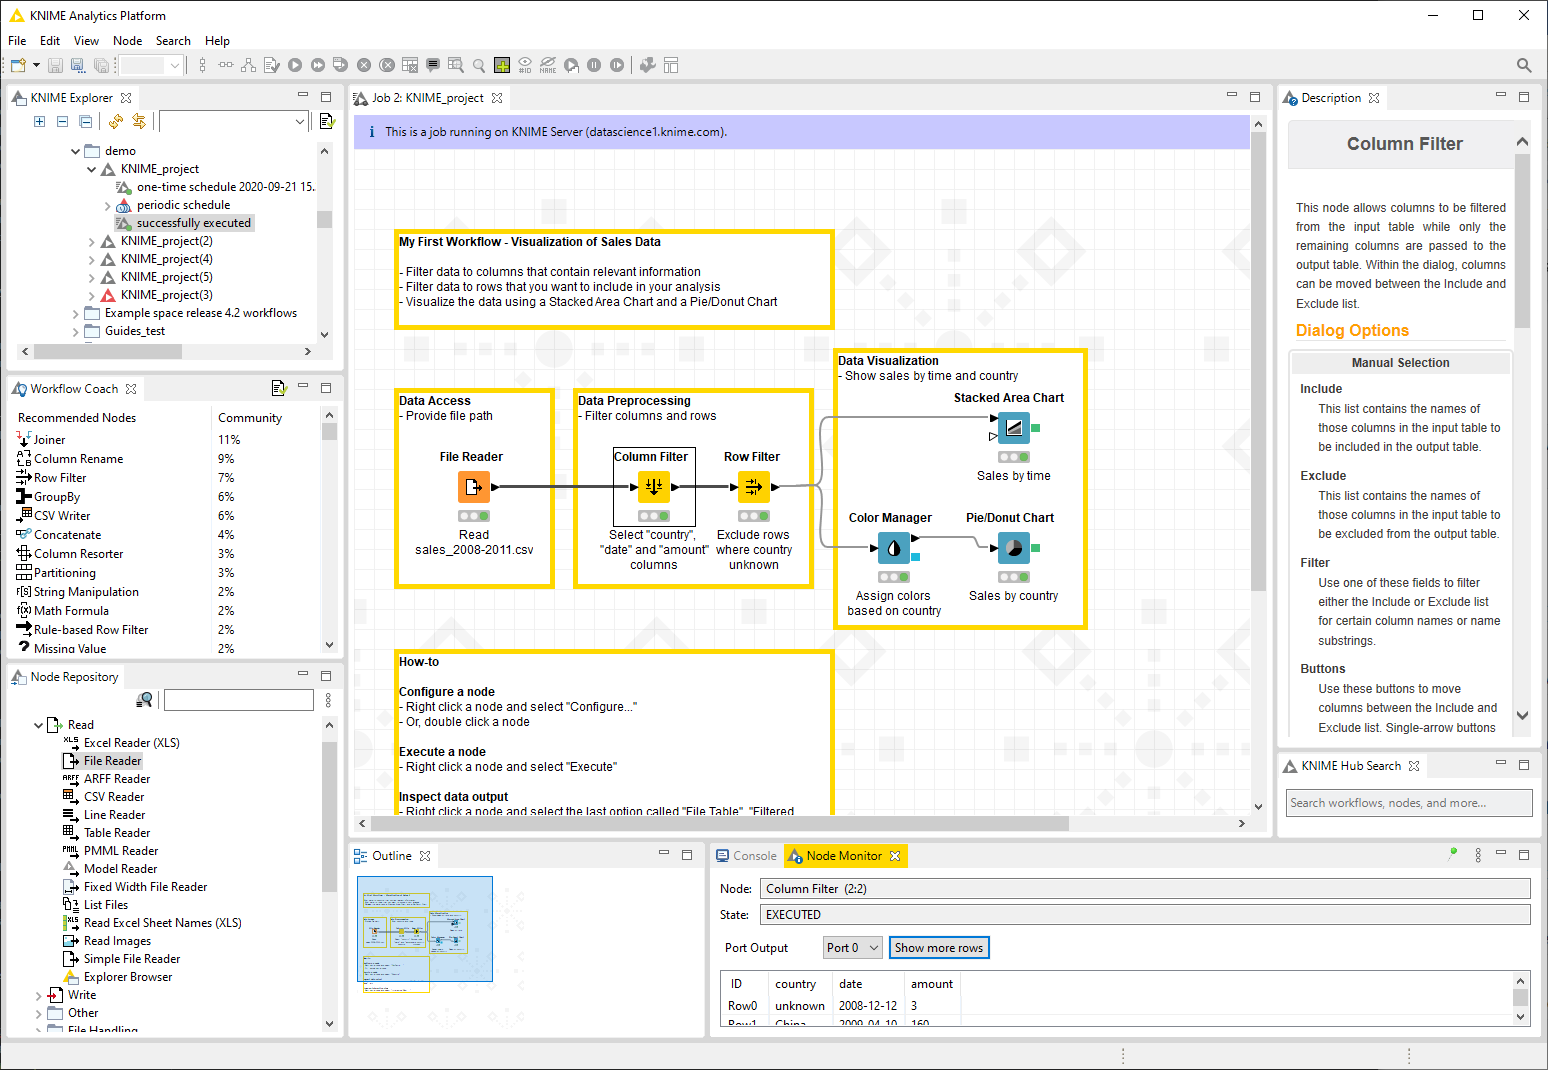Click the add metanode green plus icon
The width and height of the screenshot is (1548, 1070).
502,65
